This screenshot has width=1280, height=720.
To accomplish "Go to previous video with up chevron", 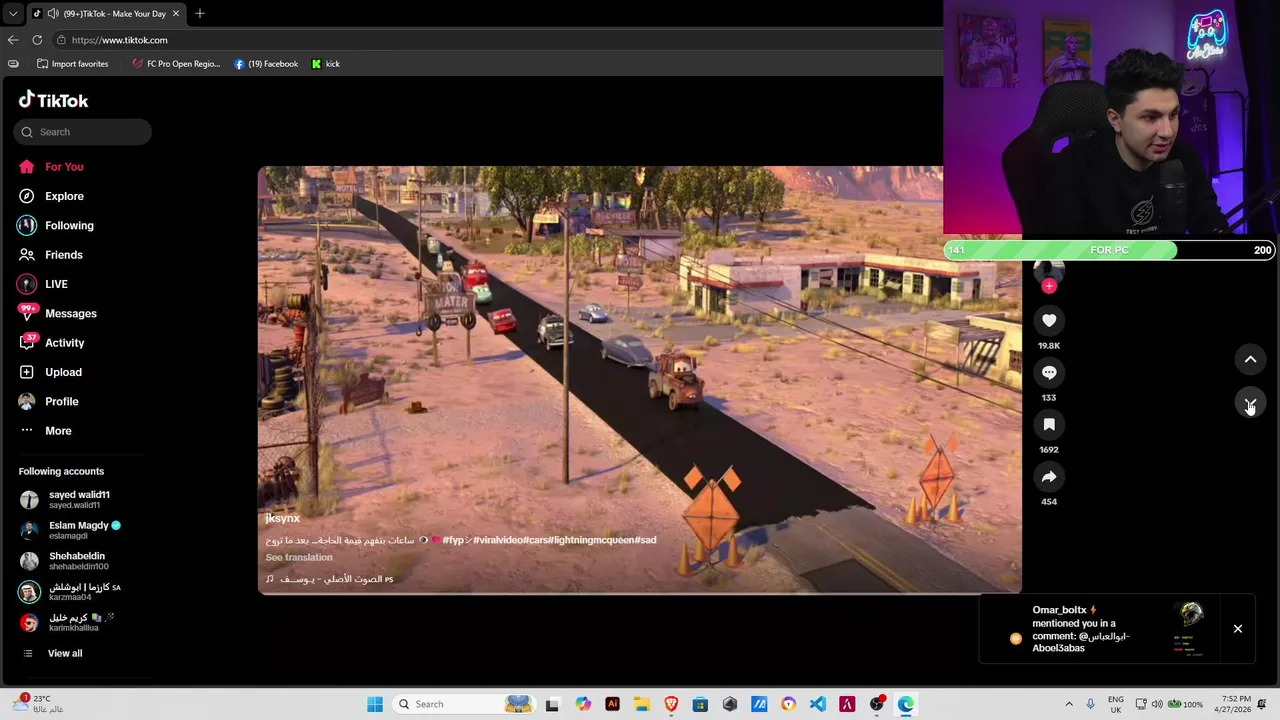I will [x=1250, y=359].
